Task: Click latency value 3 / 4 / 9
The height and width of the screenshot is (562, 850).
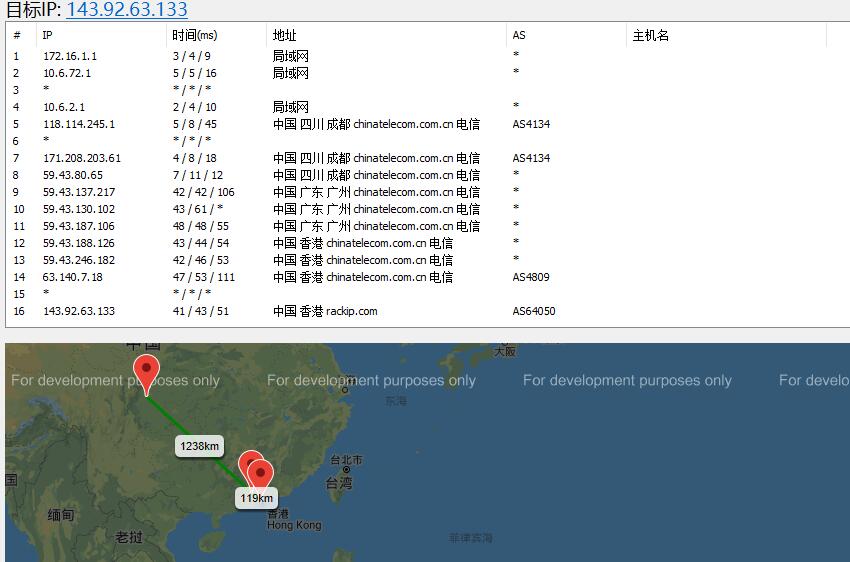Action: click(x=192, y=56)
